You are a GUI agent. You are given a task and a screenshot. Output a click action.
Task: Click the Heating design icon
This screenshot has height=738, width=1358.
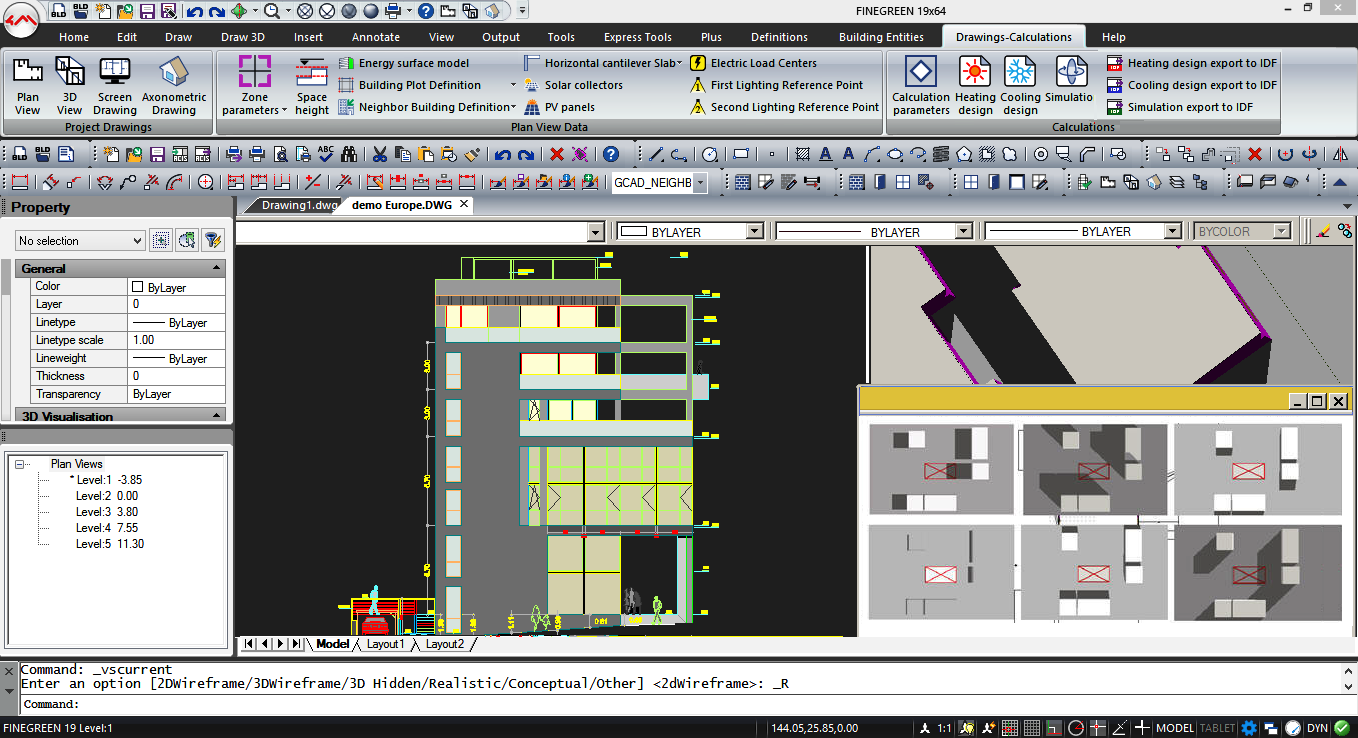[974, 84]
